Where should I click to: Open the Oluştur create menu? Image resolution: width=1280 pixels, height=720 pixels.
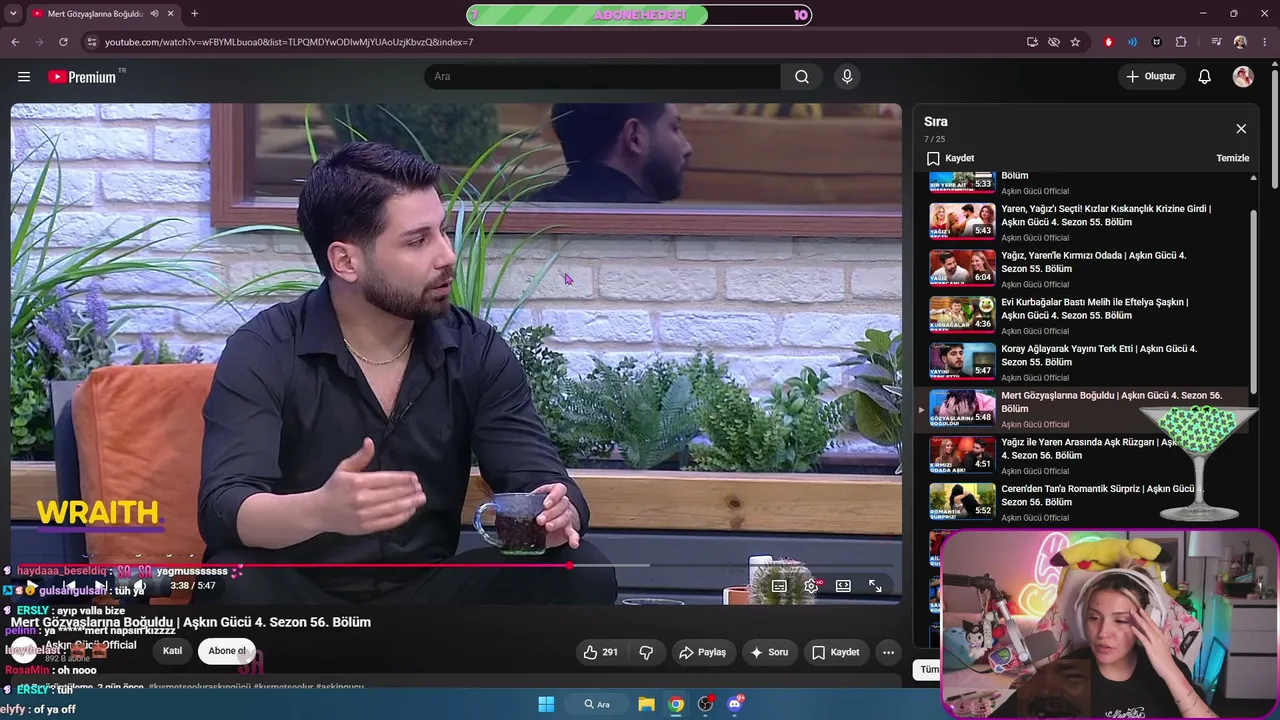1150,77
